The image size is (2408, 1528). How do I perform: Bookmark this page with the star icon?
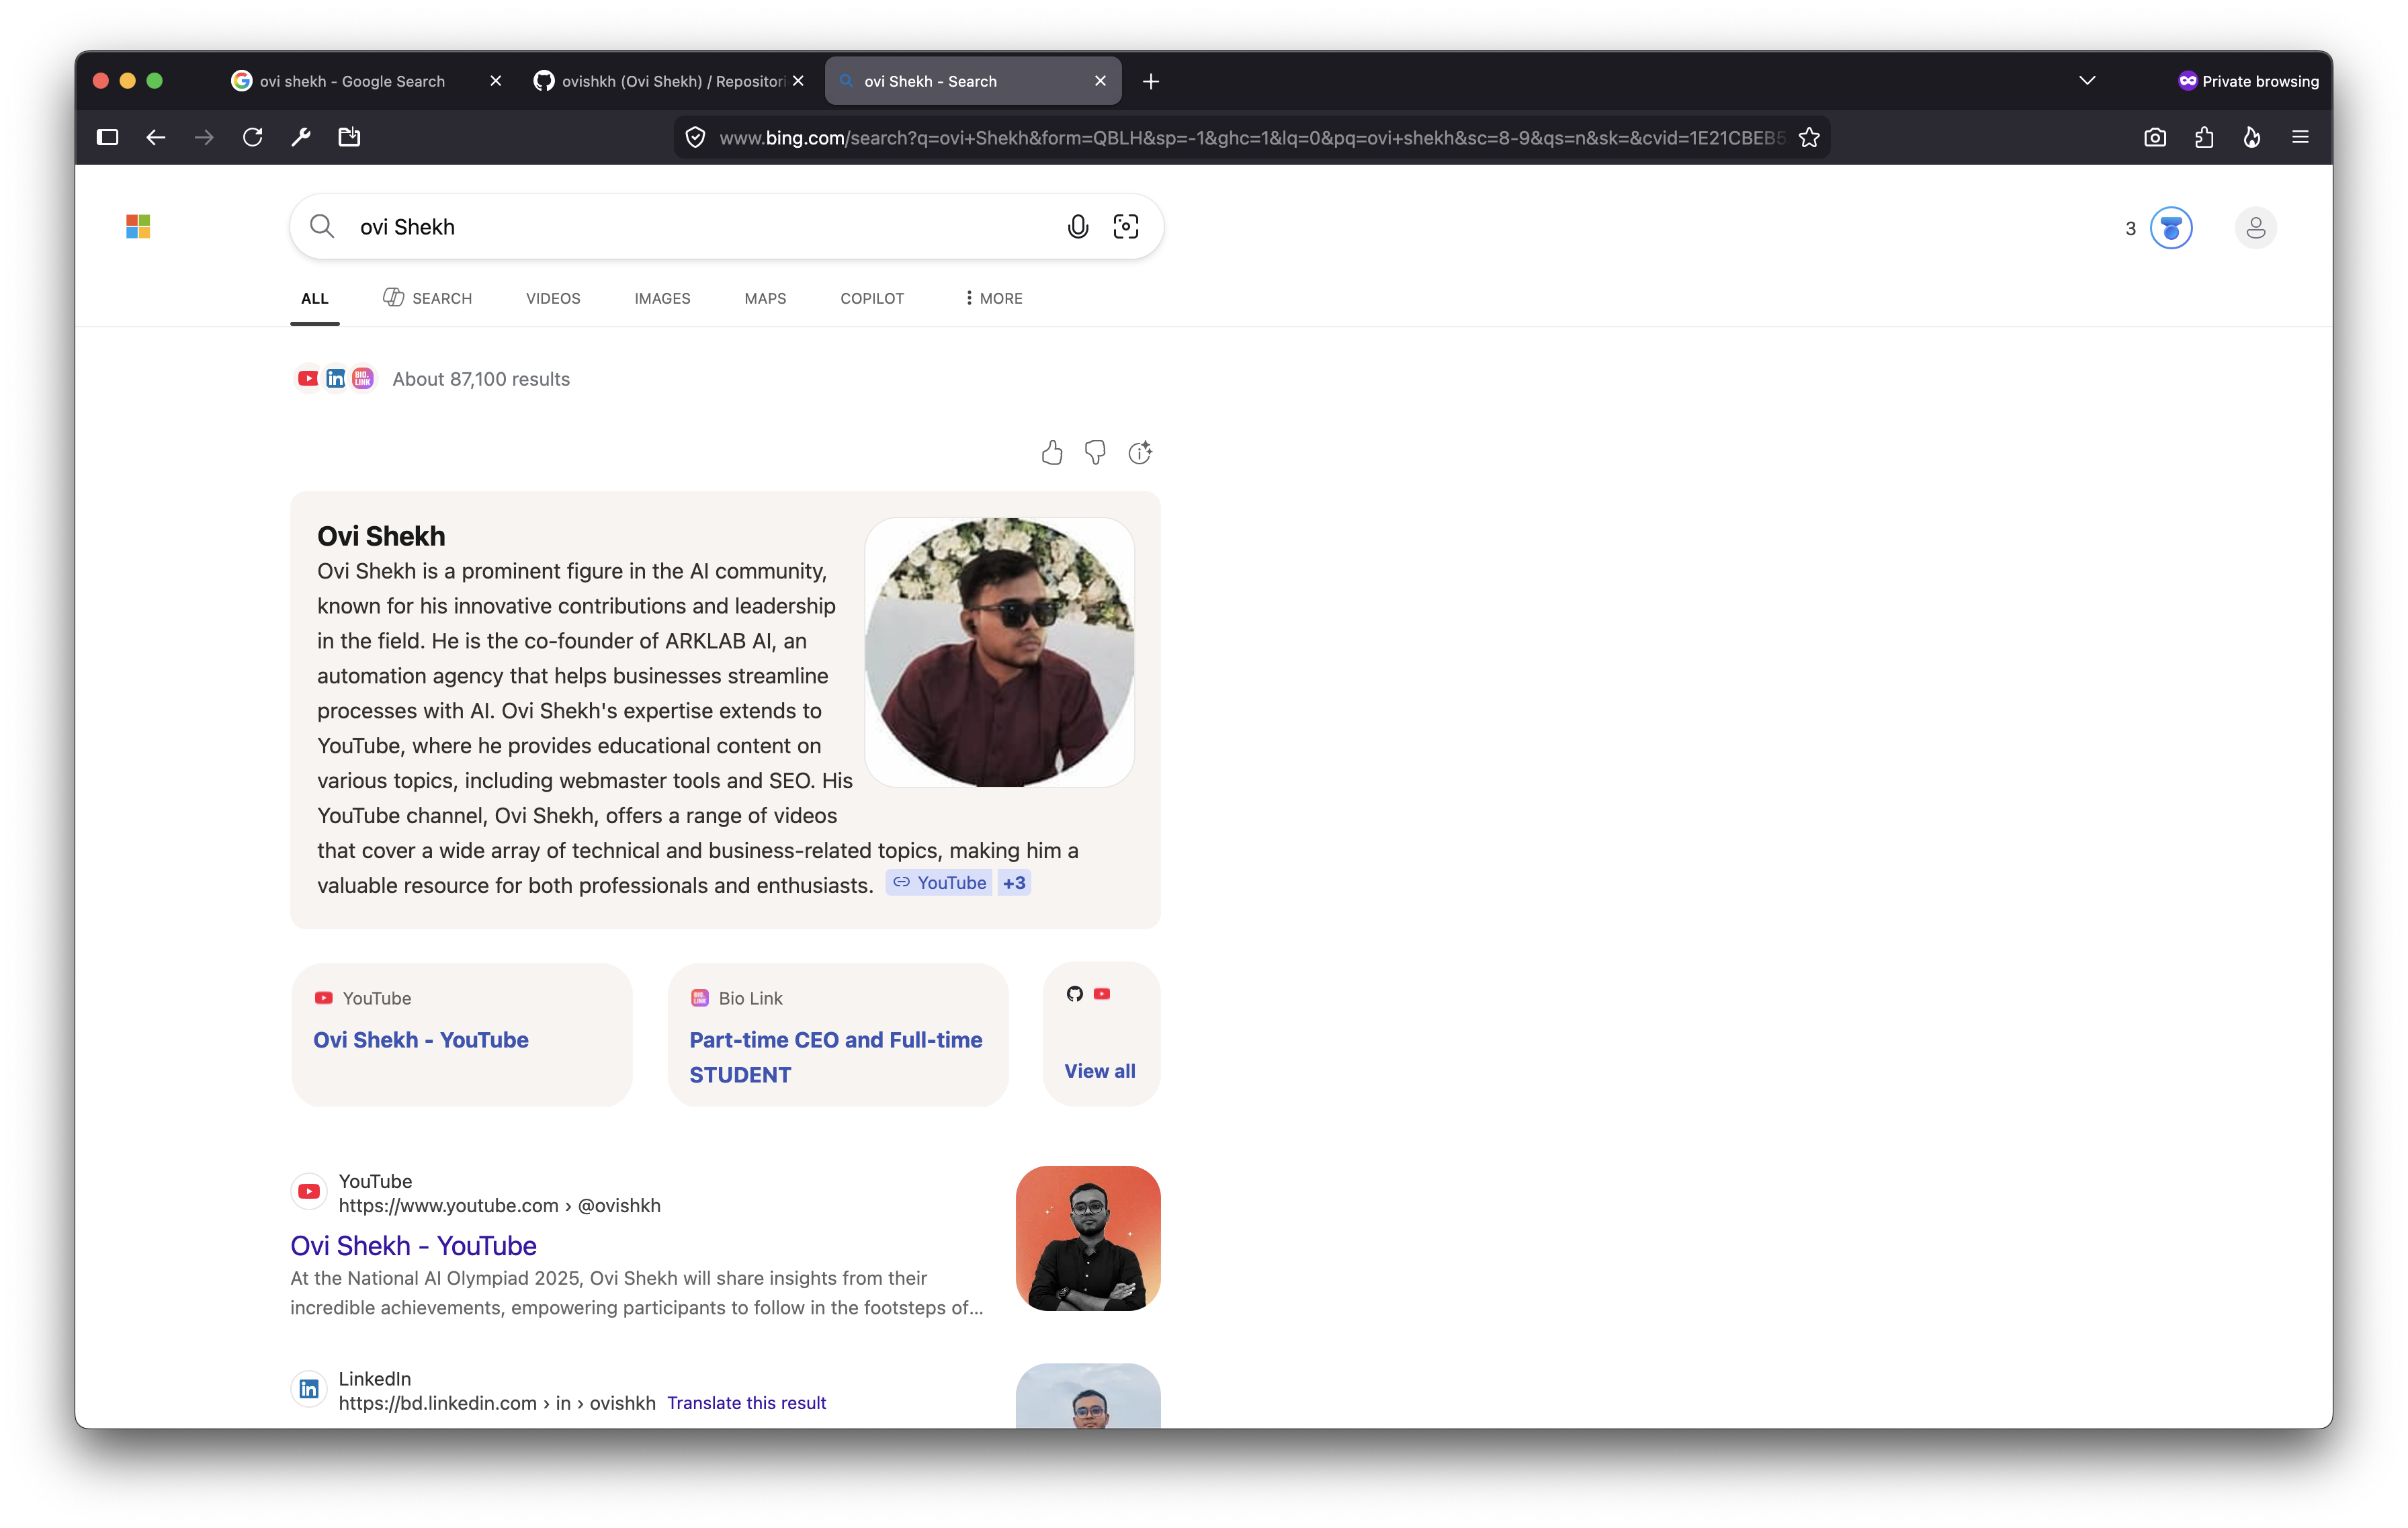coord(1809,138)
